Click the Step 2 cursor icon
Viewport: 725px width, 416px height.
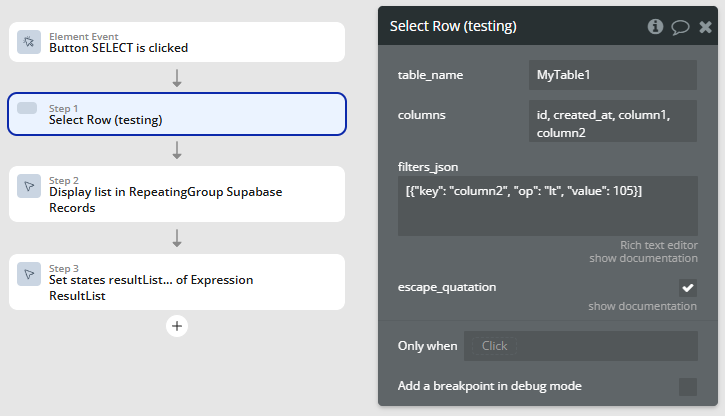[29, 186]
